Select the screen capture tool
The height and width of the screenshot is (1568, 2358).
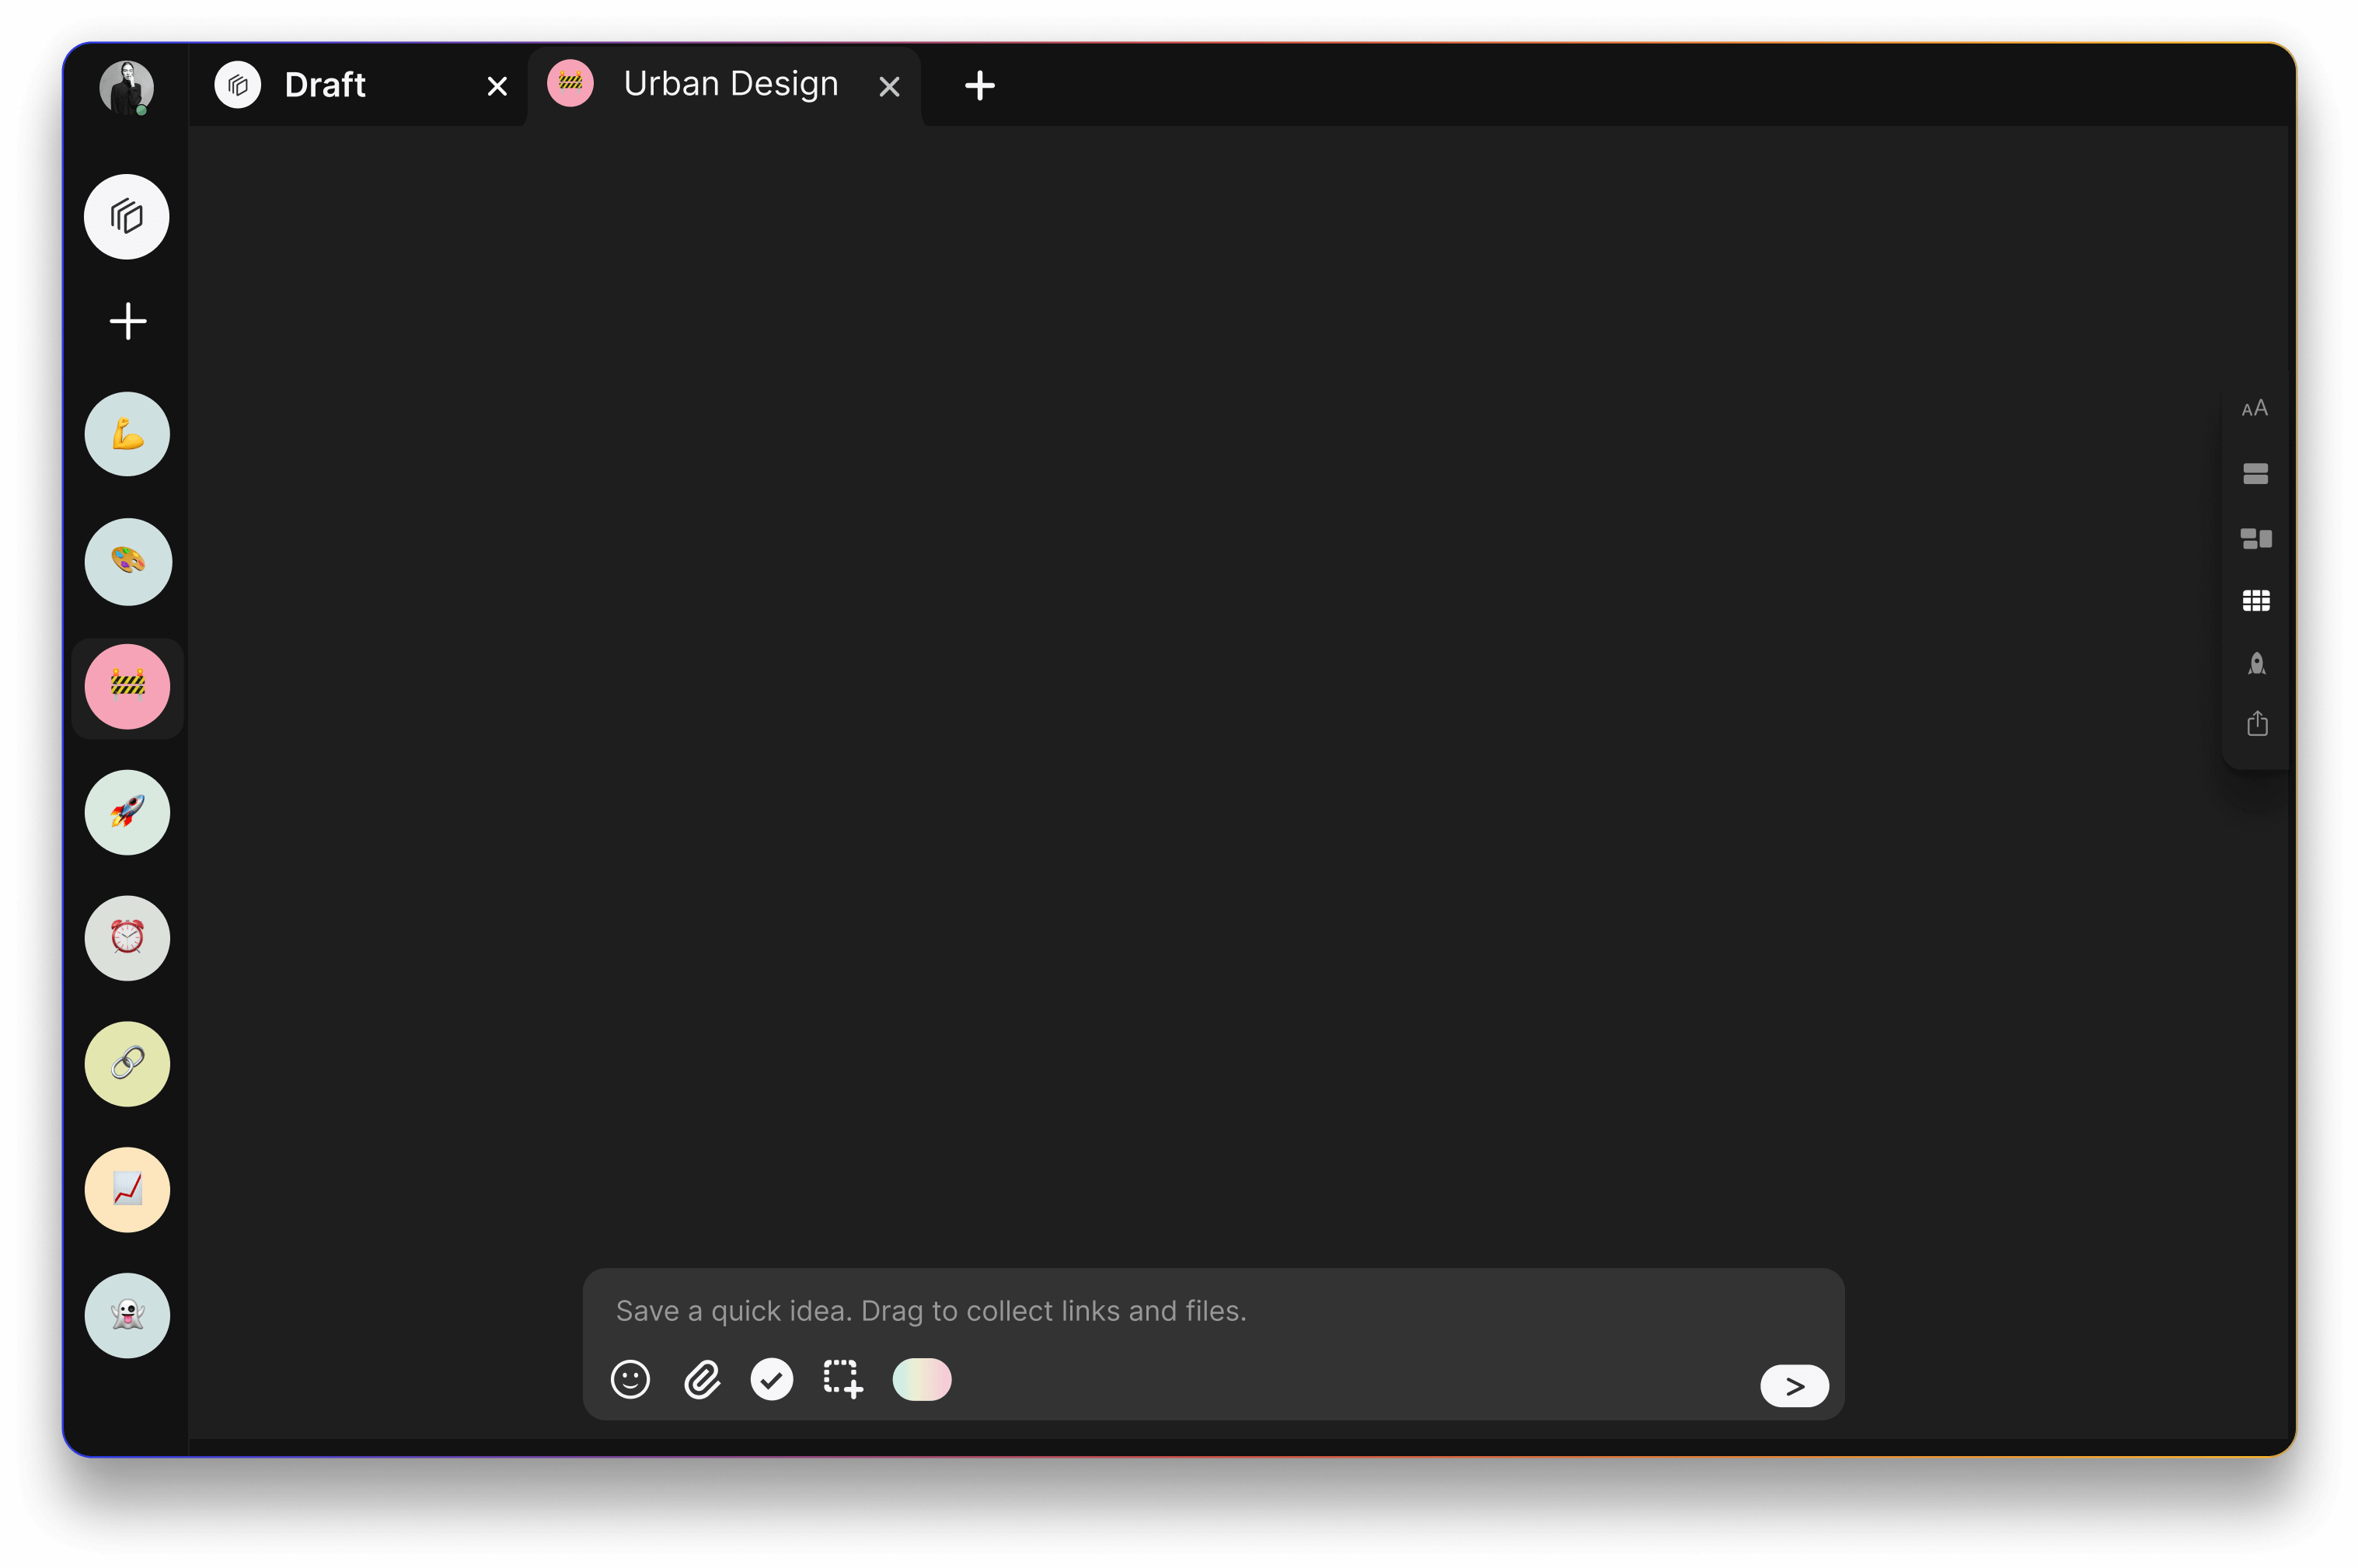pyautogui.click(x=842, y=1379)
